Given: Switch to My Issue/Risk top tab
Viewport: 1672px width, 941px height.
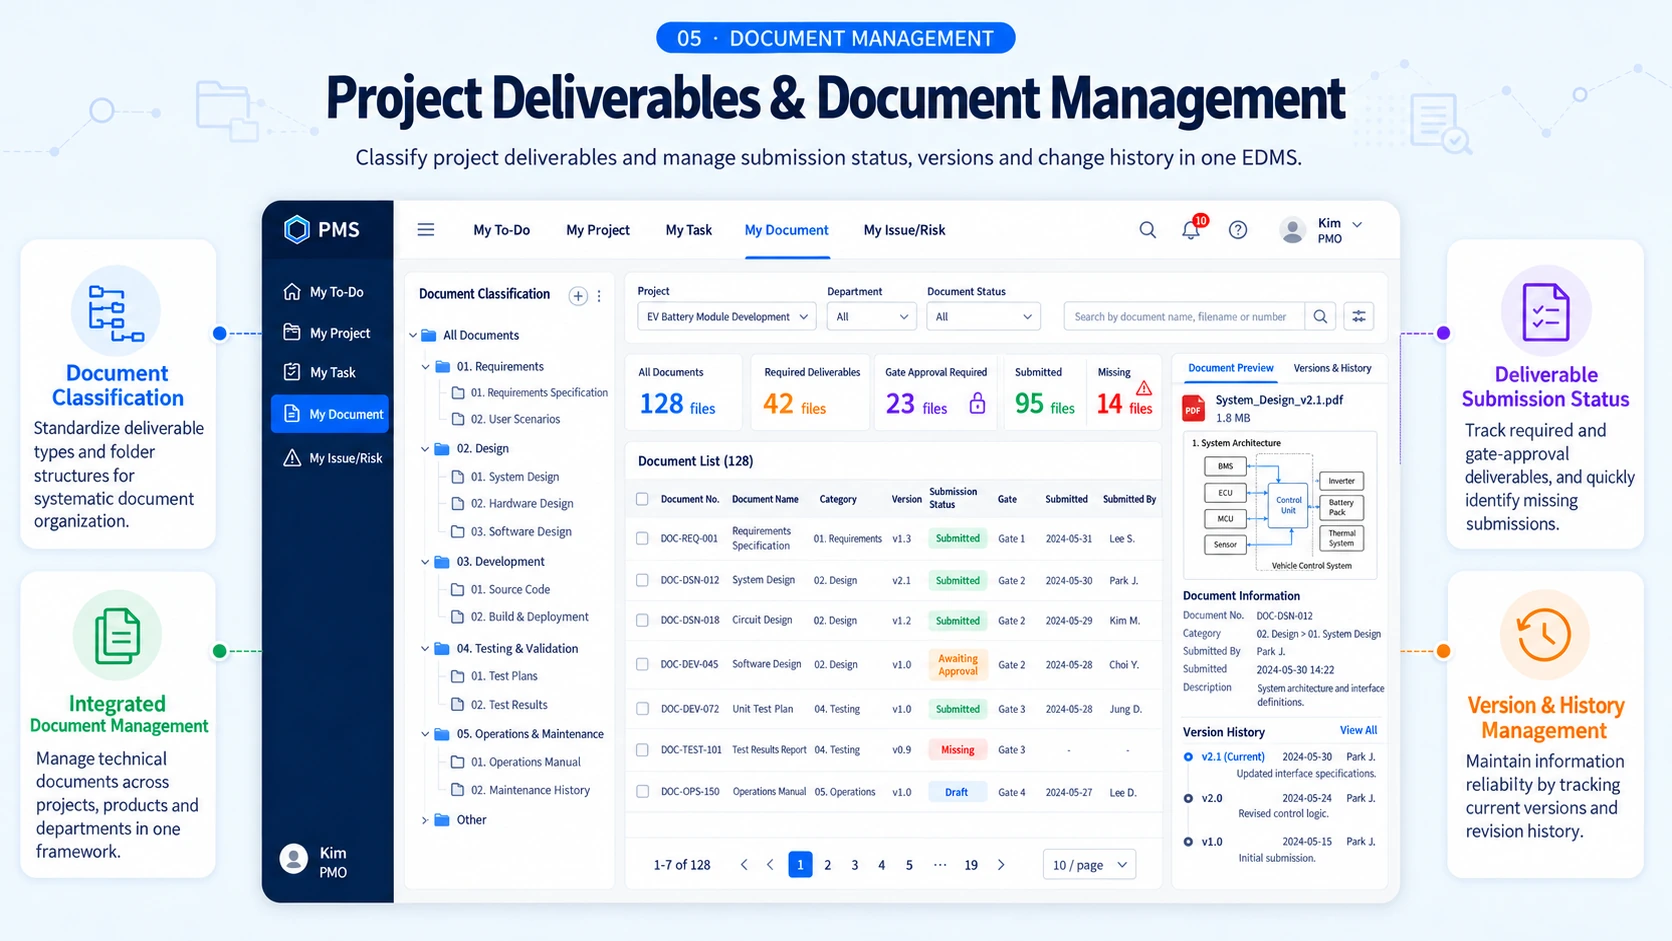Looking at the screenshot, I should pyautogui.click(x=905, y=230).
